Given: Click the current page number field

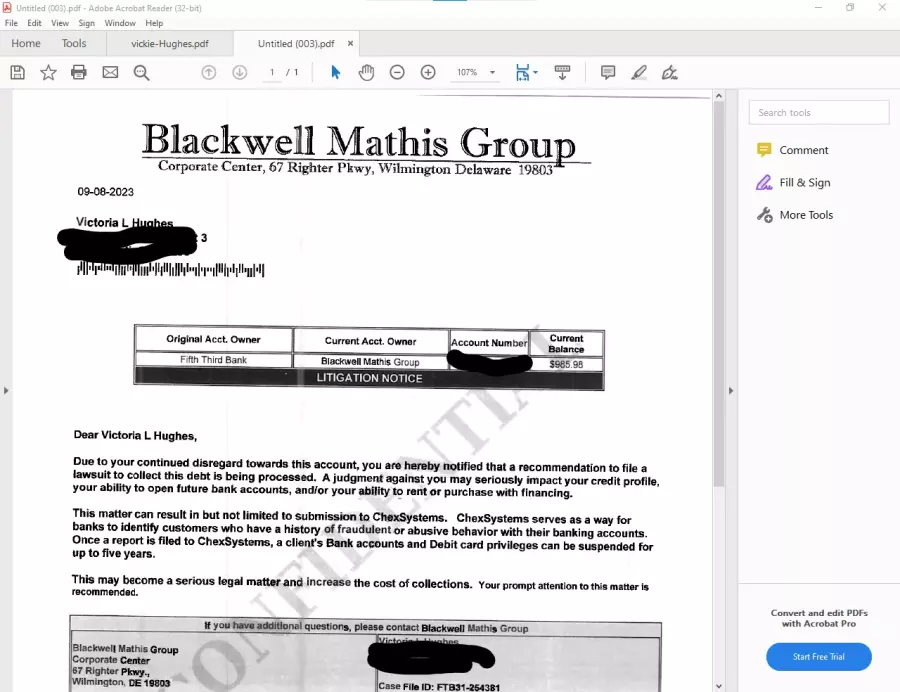Looking at the screenshot, I should coord(272,72).
